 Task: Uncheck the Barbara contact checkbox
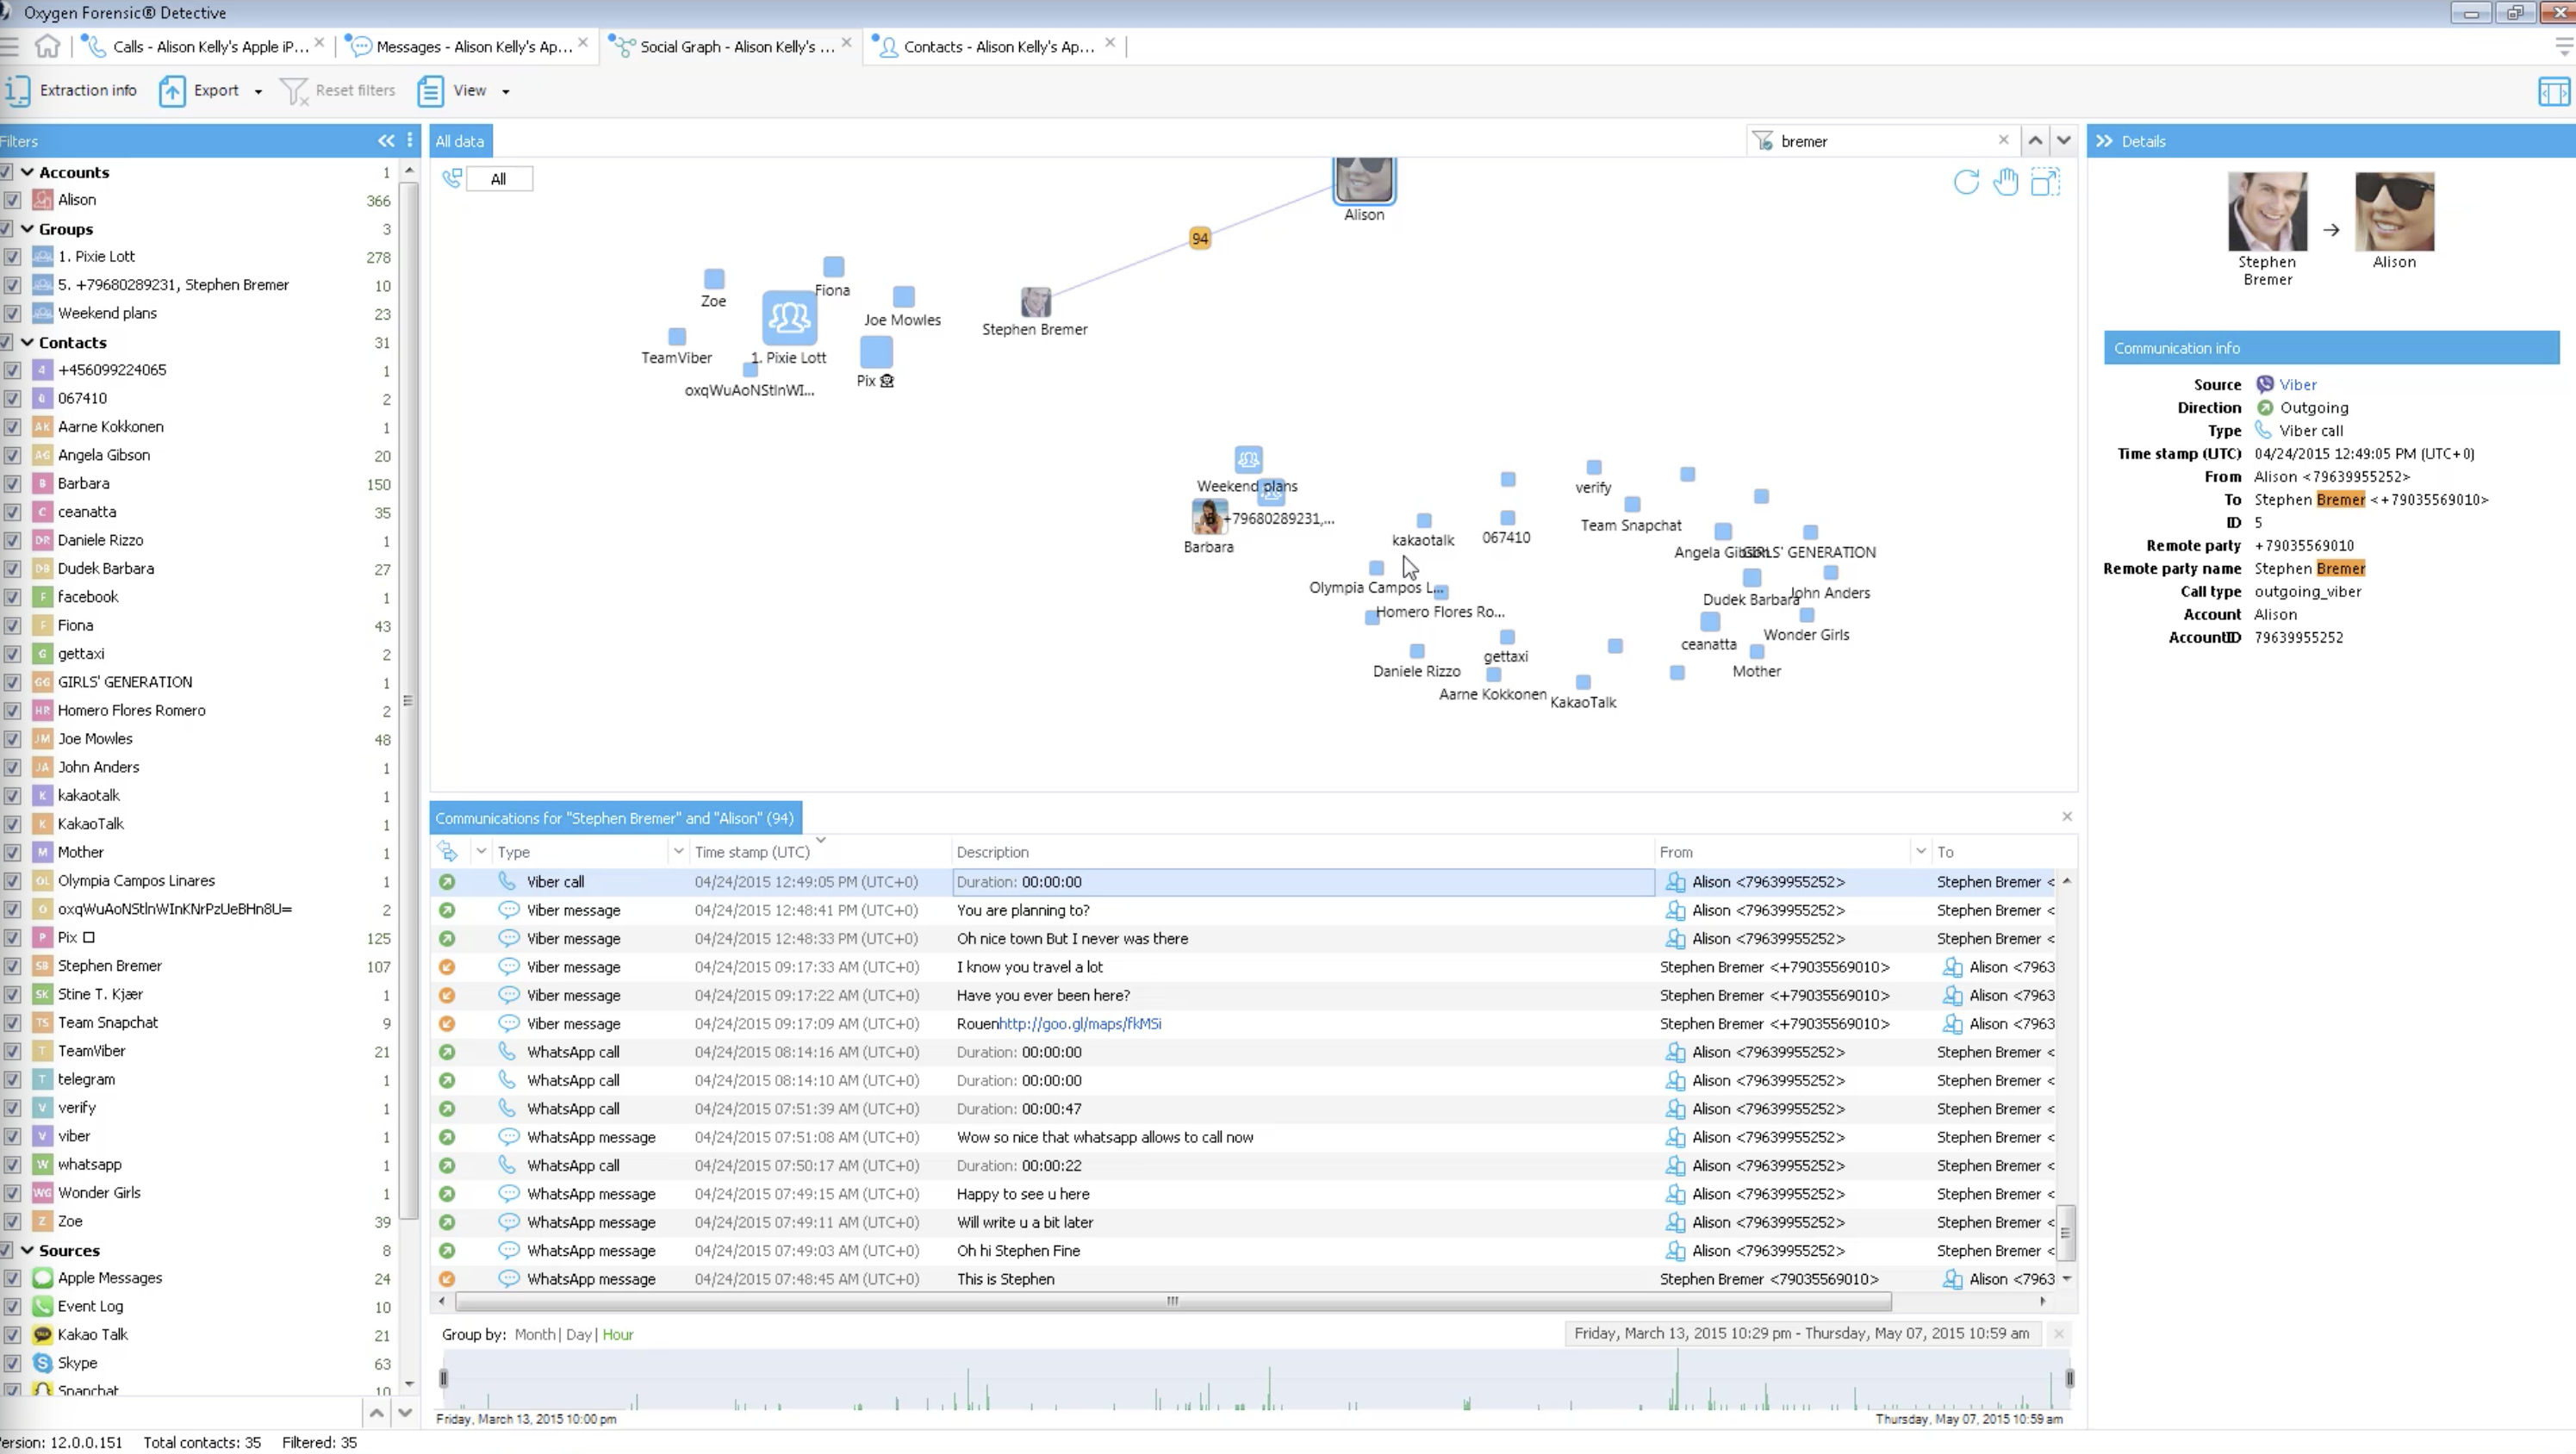pyautogui.click(x=12, y=484)
